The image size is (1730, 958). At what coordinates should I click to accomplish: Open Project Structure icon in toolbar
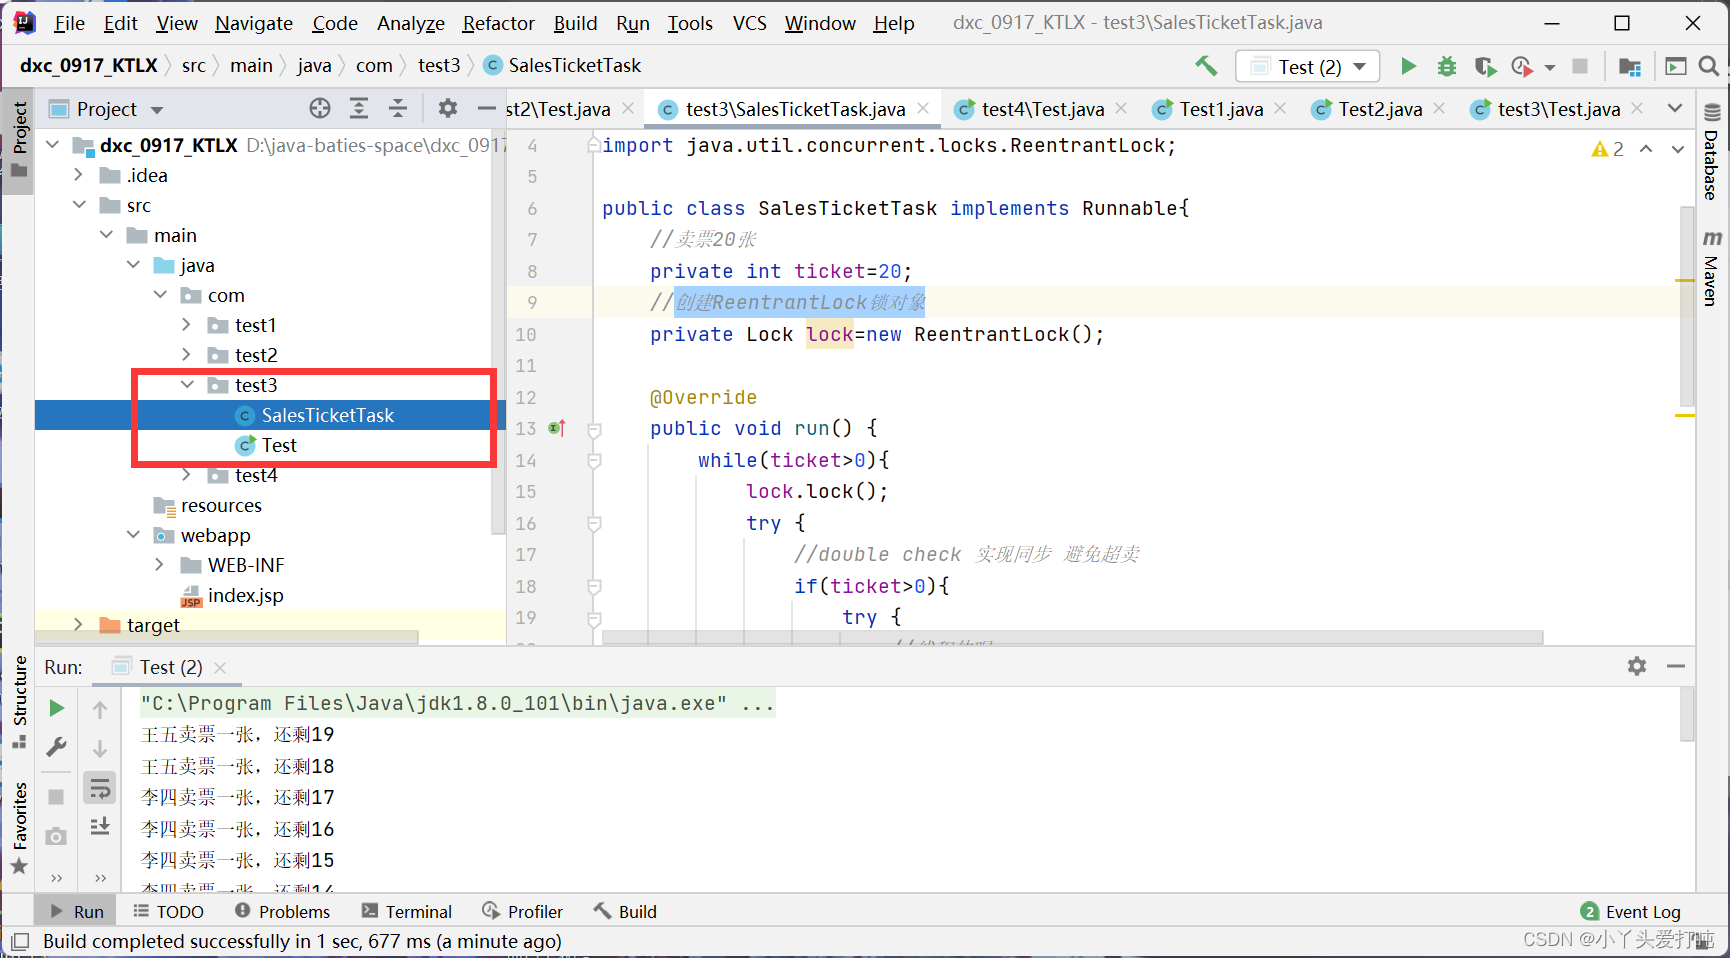(x=1630, y=66)
